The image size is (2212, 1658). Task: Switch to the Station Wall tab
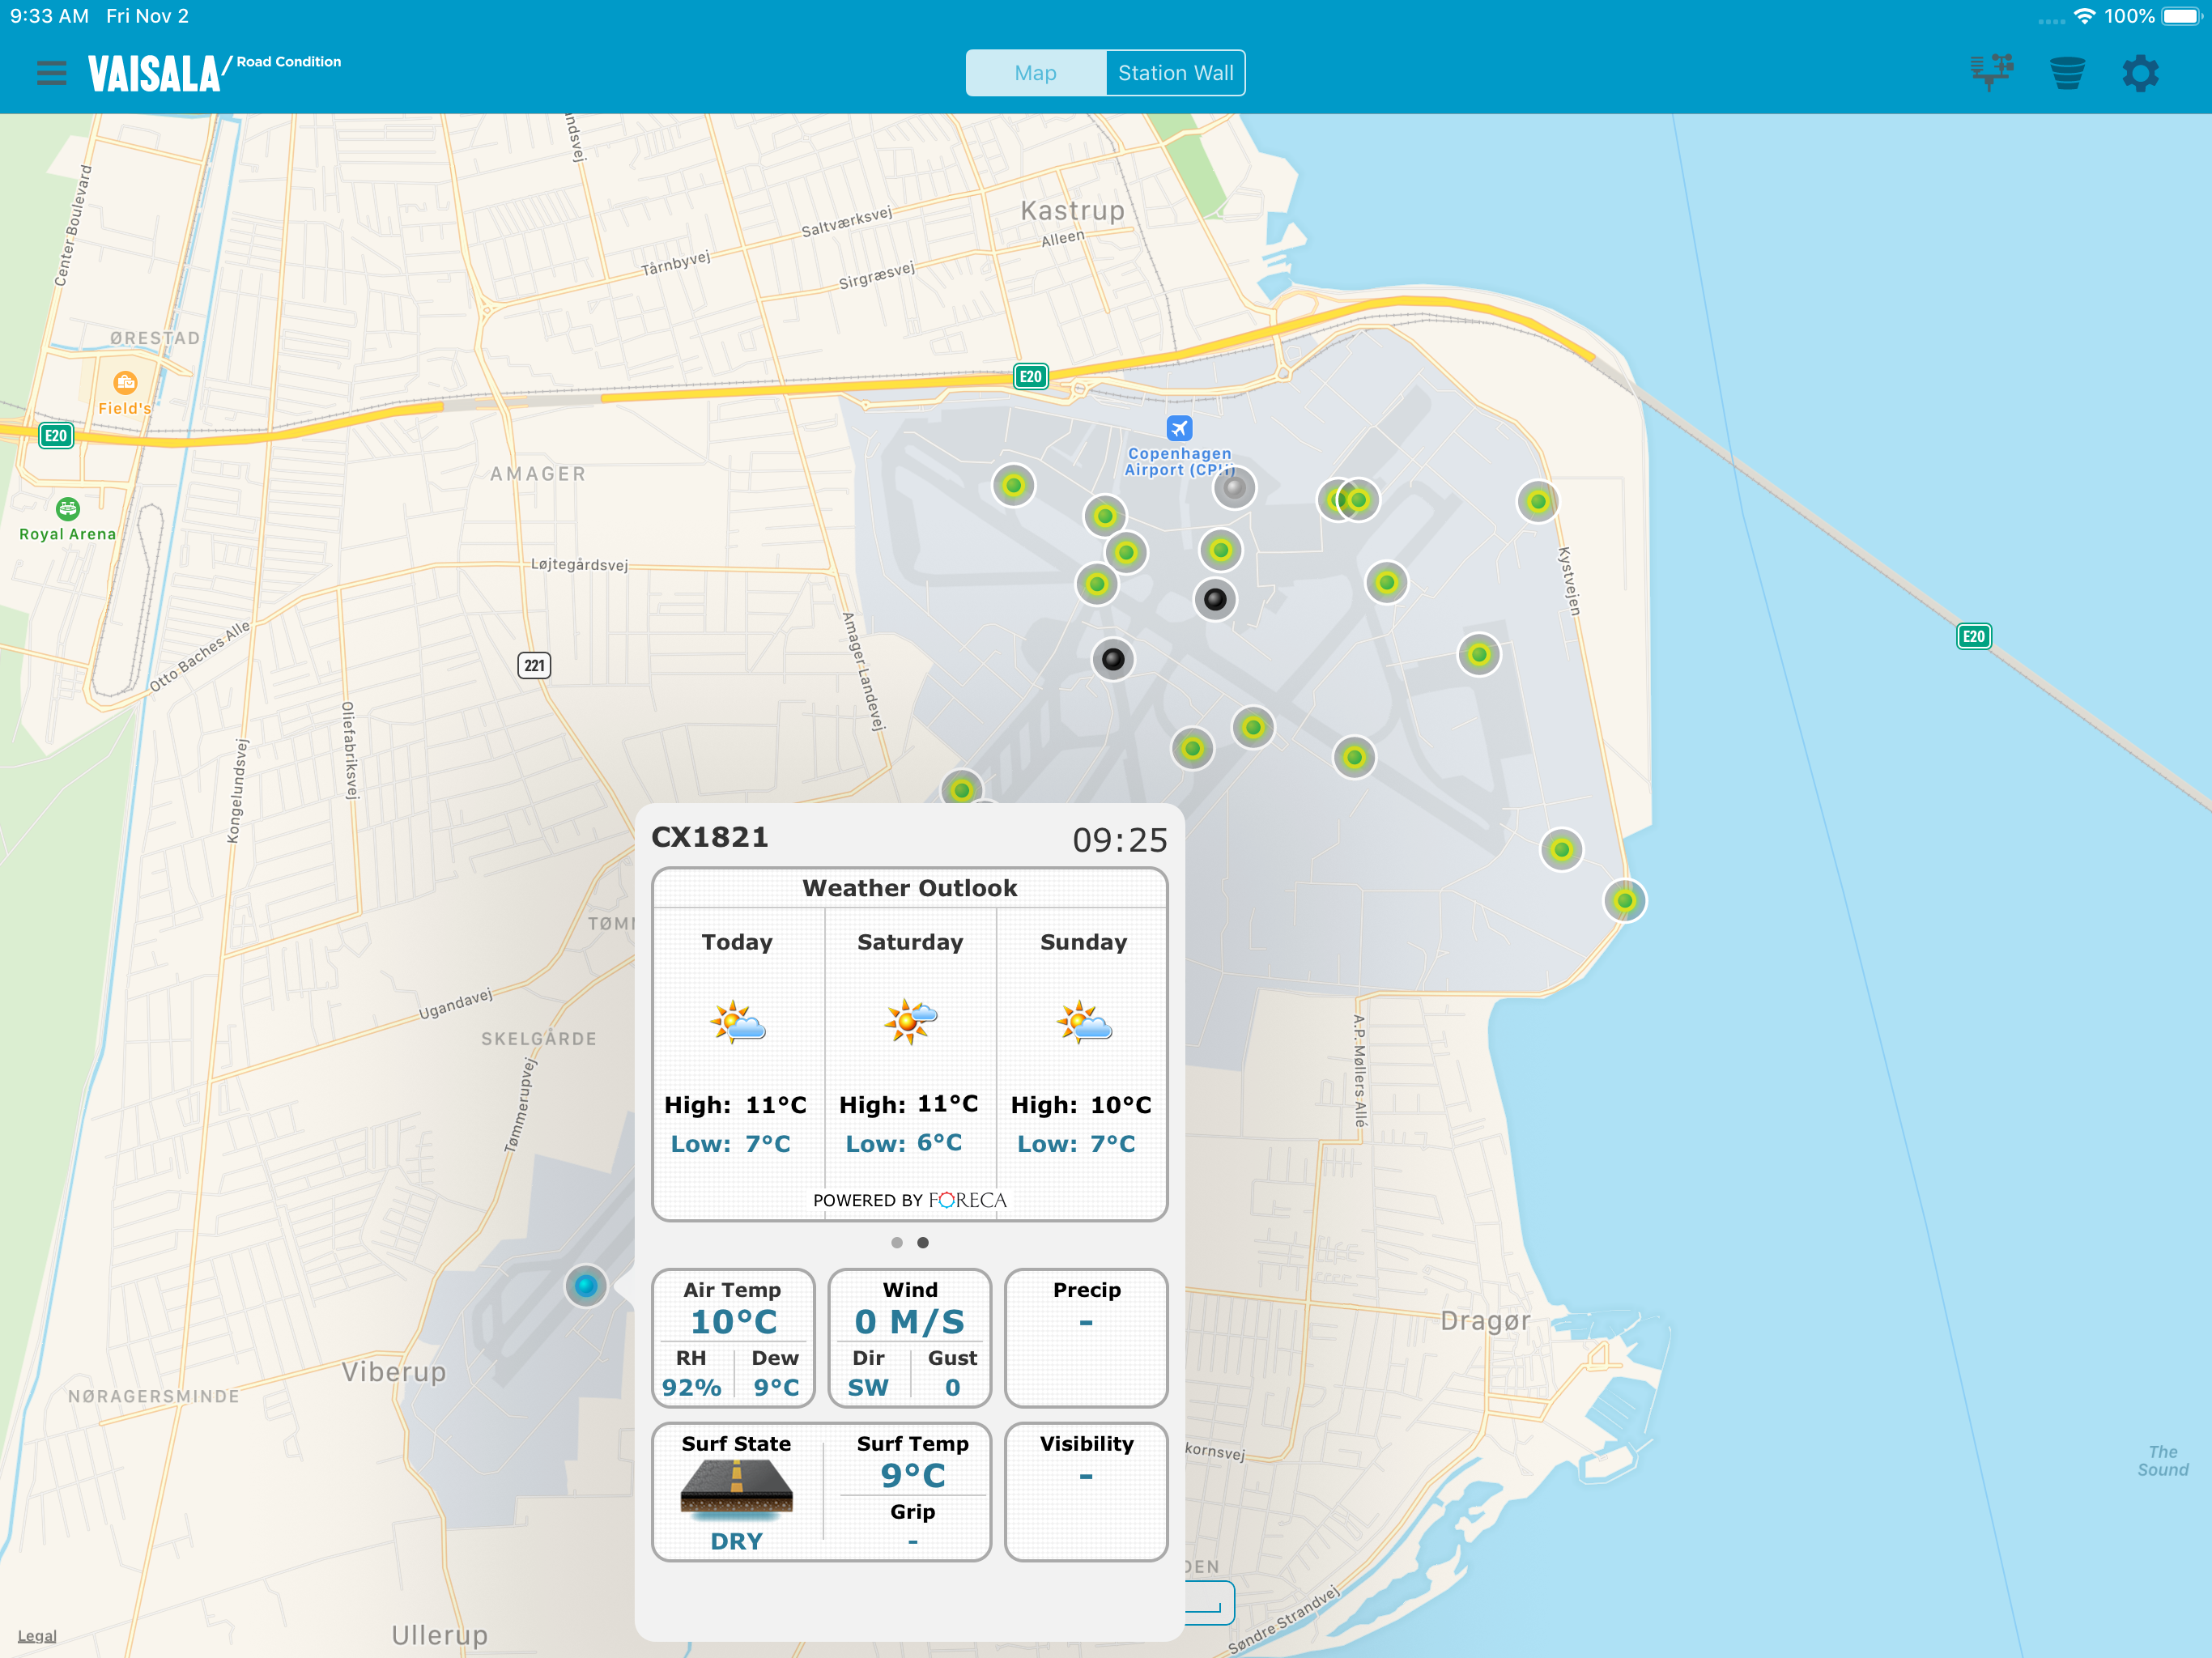pos(1175,73)
